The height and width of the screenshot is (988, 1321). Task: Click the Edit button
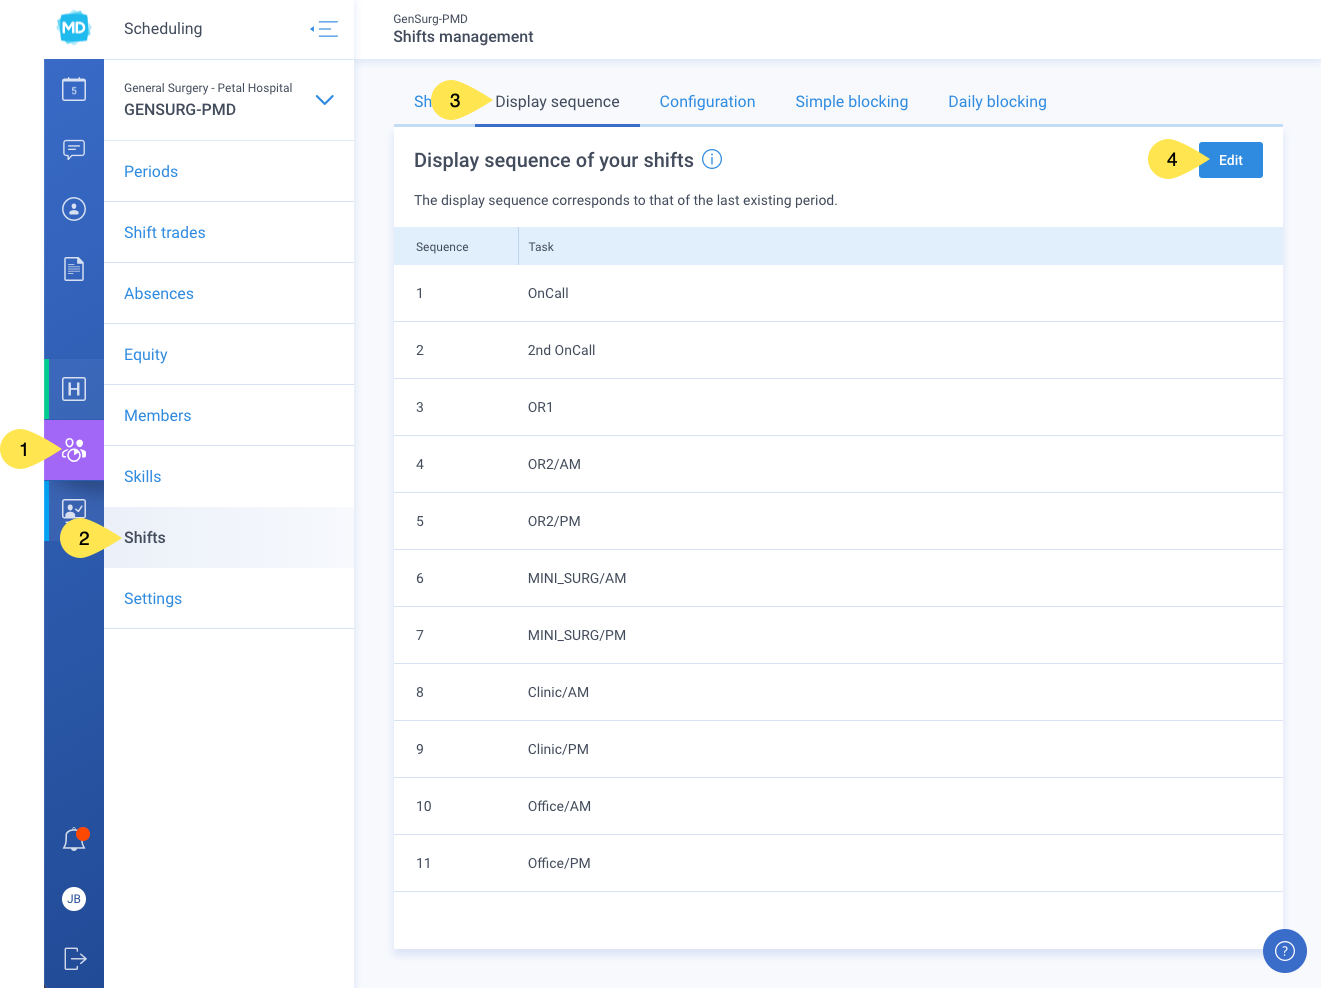(x=1231, y=160)
